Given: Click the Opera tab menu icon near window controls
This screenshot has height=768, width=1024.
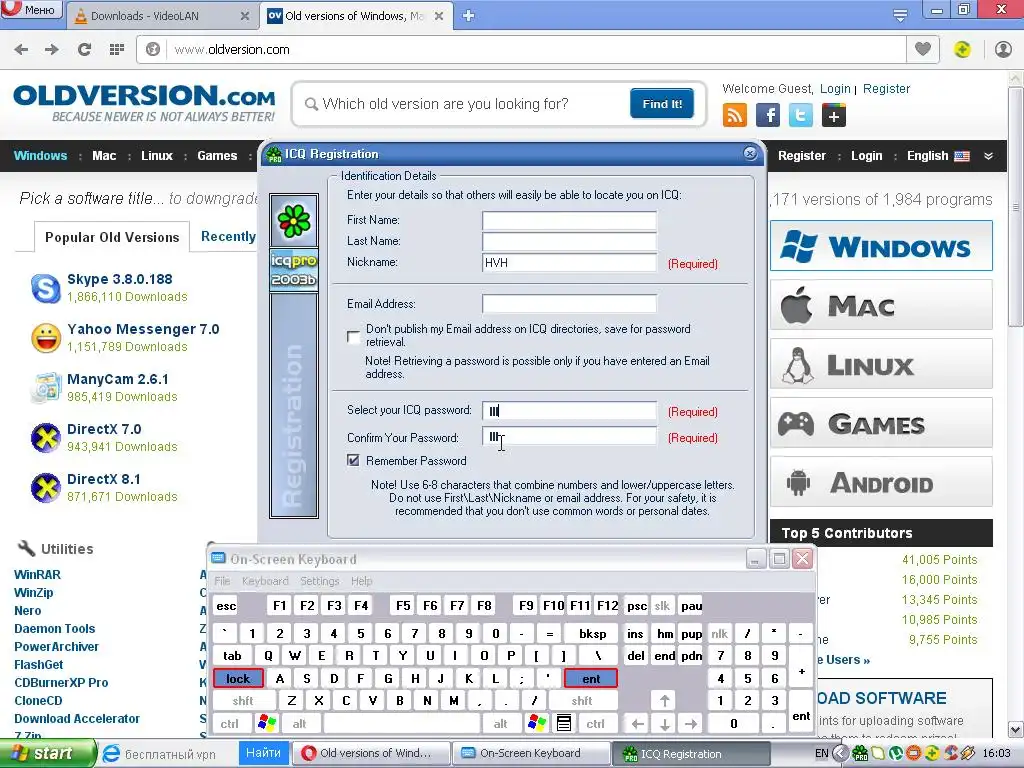Looking at the screenshot, I should point(900,14).
